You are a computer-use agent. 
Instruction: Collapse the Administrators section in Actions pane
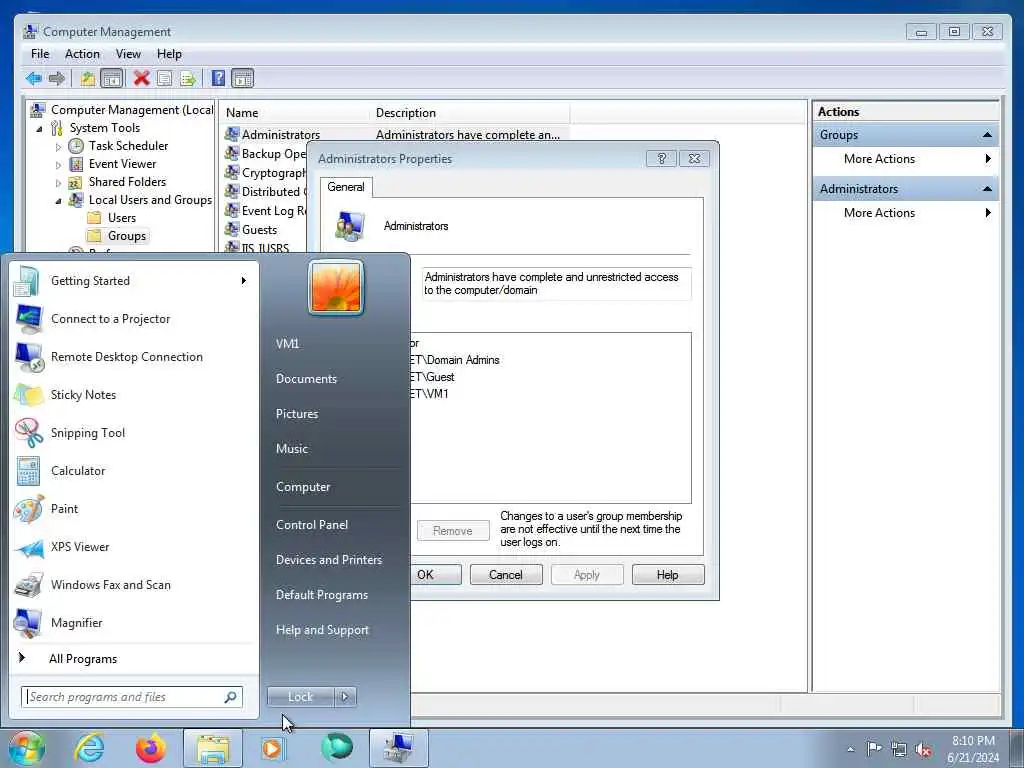point(987,189)
